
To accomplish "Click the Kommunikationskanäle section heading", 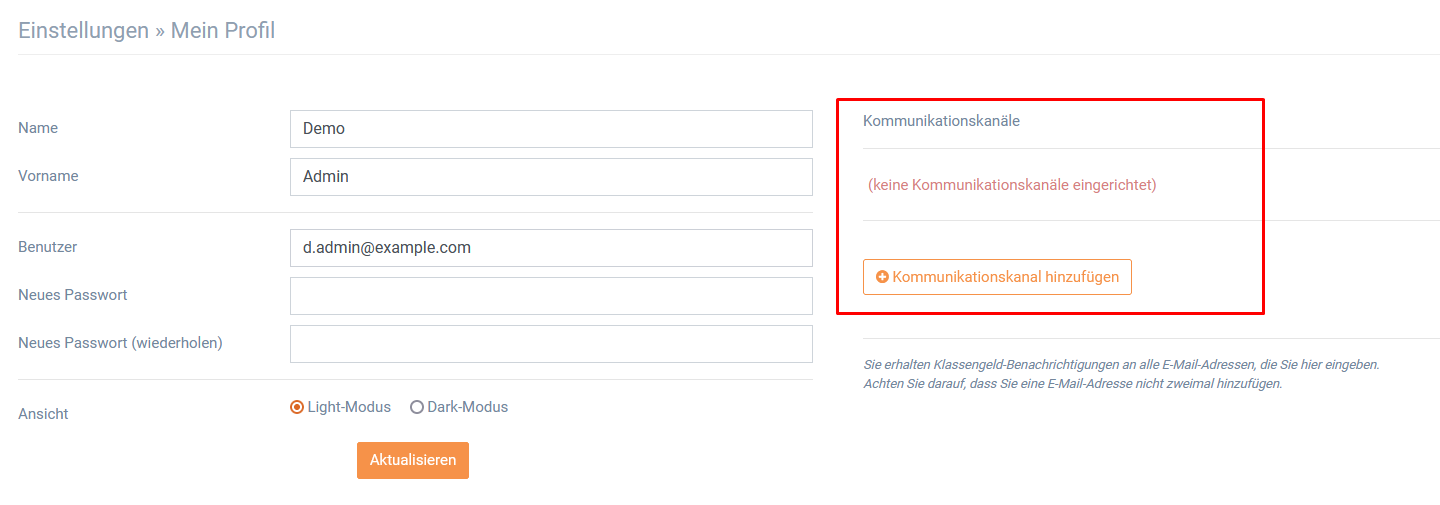I will click(941, 120).
